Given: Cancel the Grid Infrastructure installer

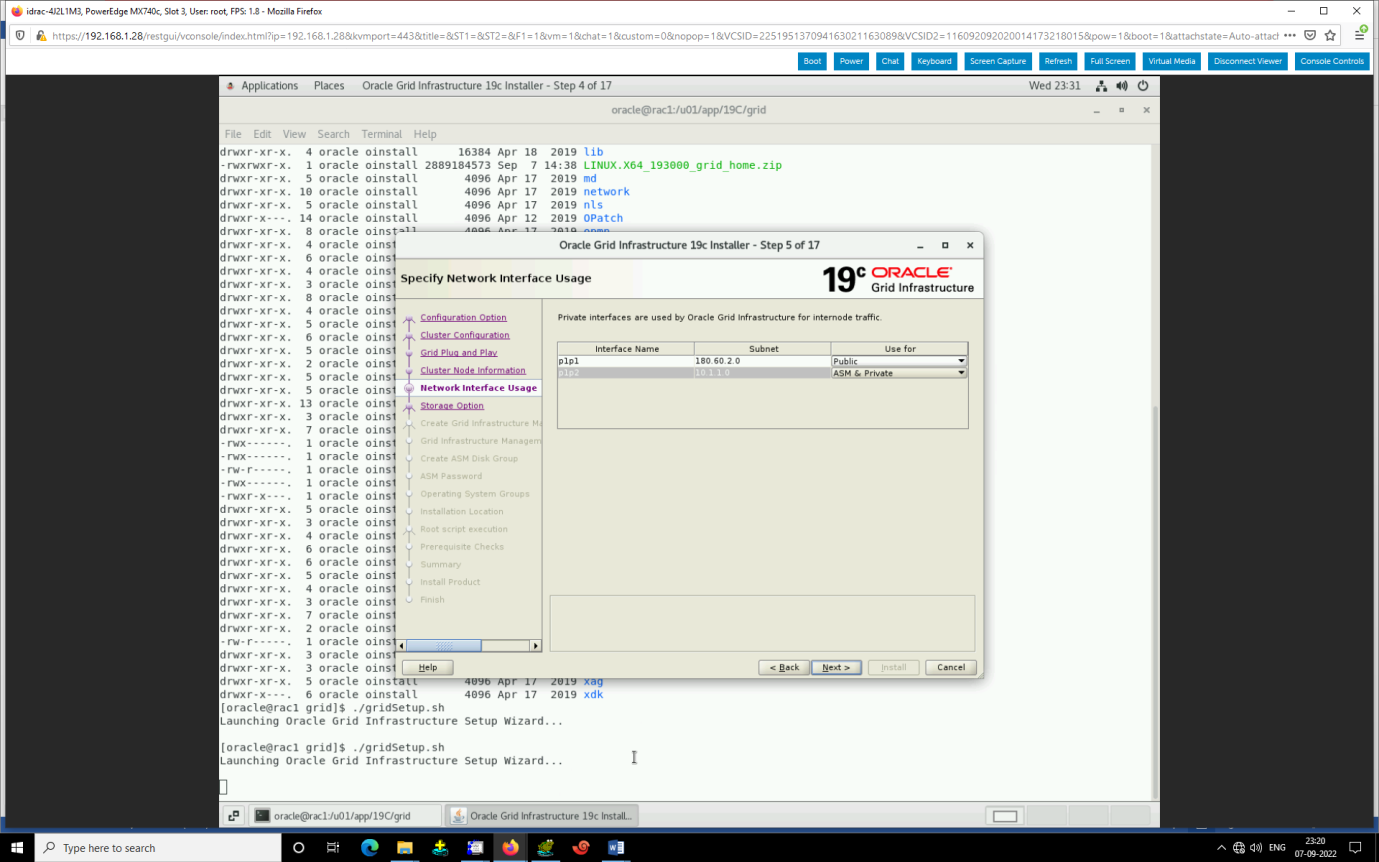Looking at the screenshot, I should [951, 667].
